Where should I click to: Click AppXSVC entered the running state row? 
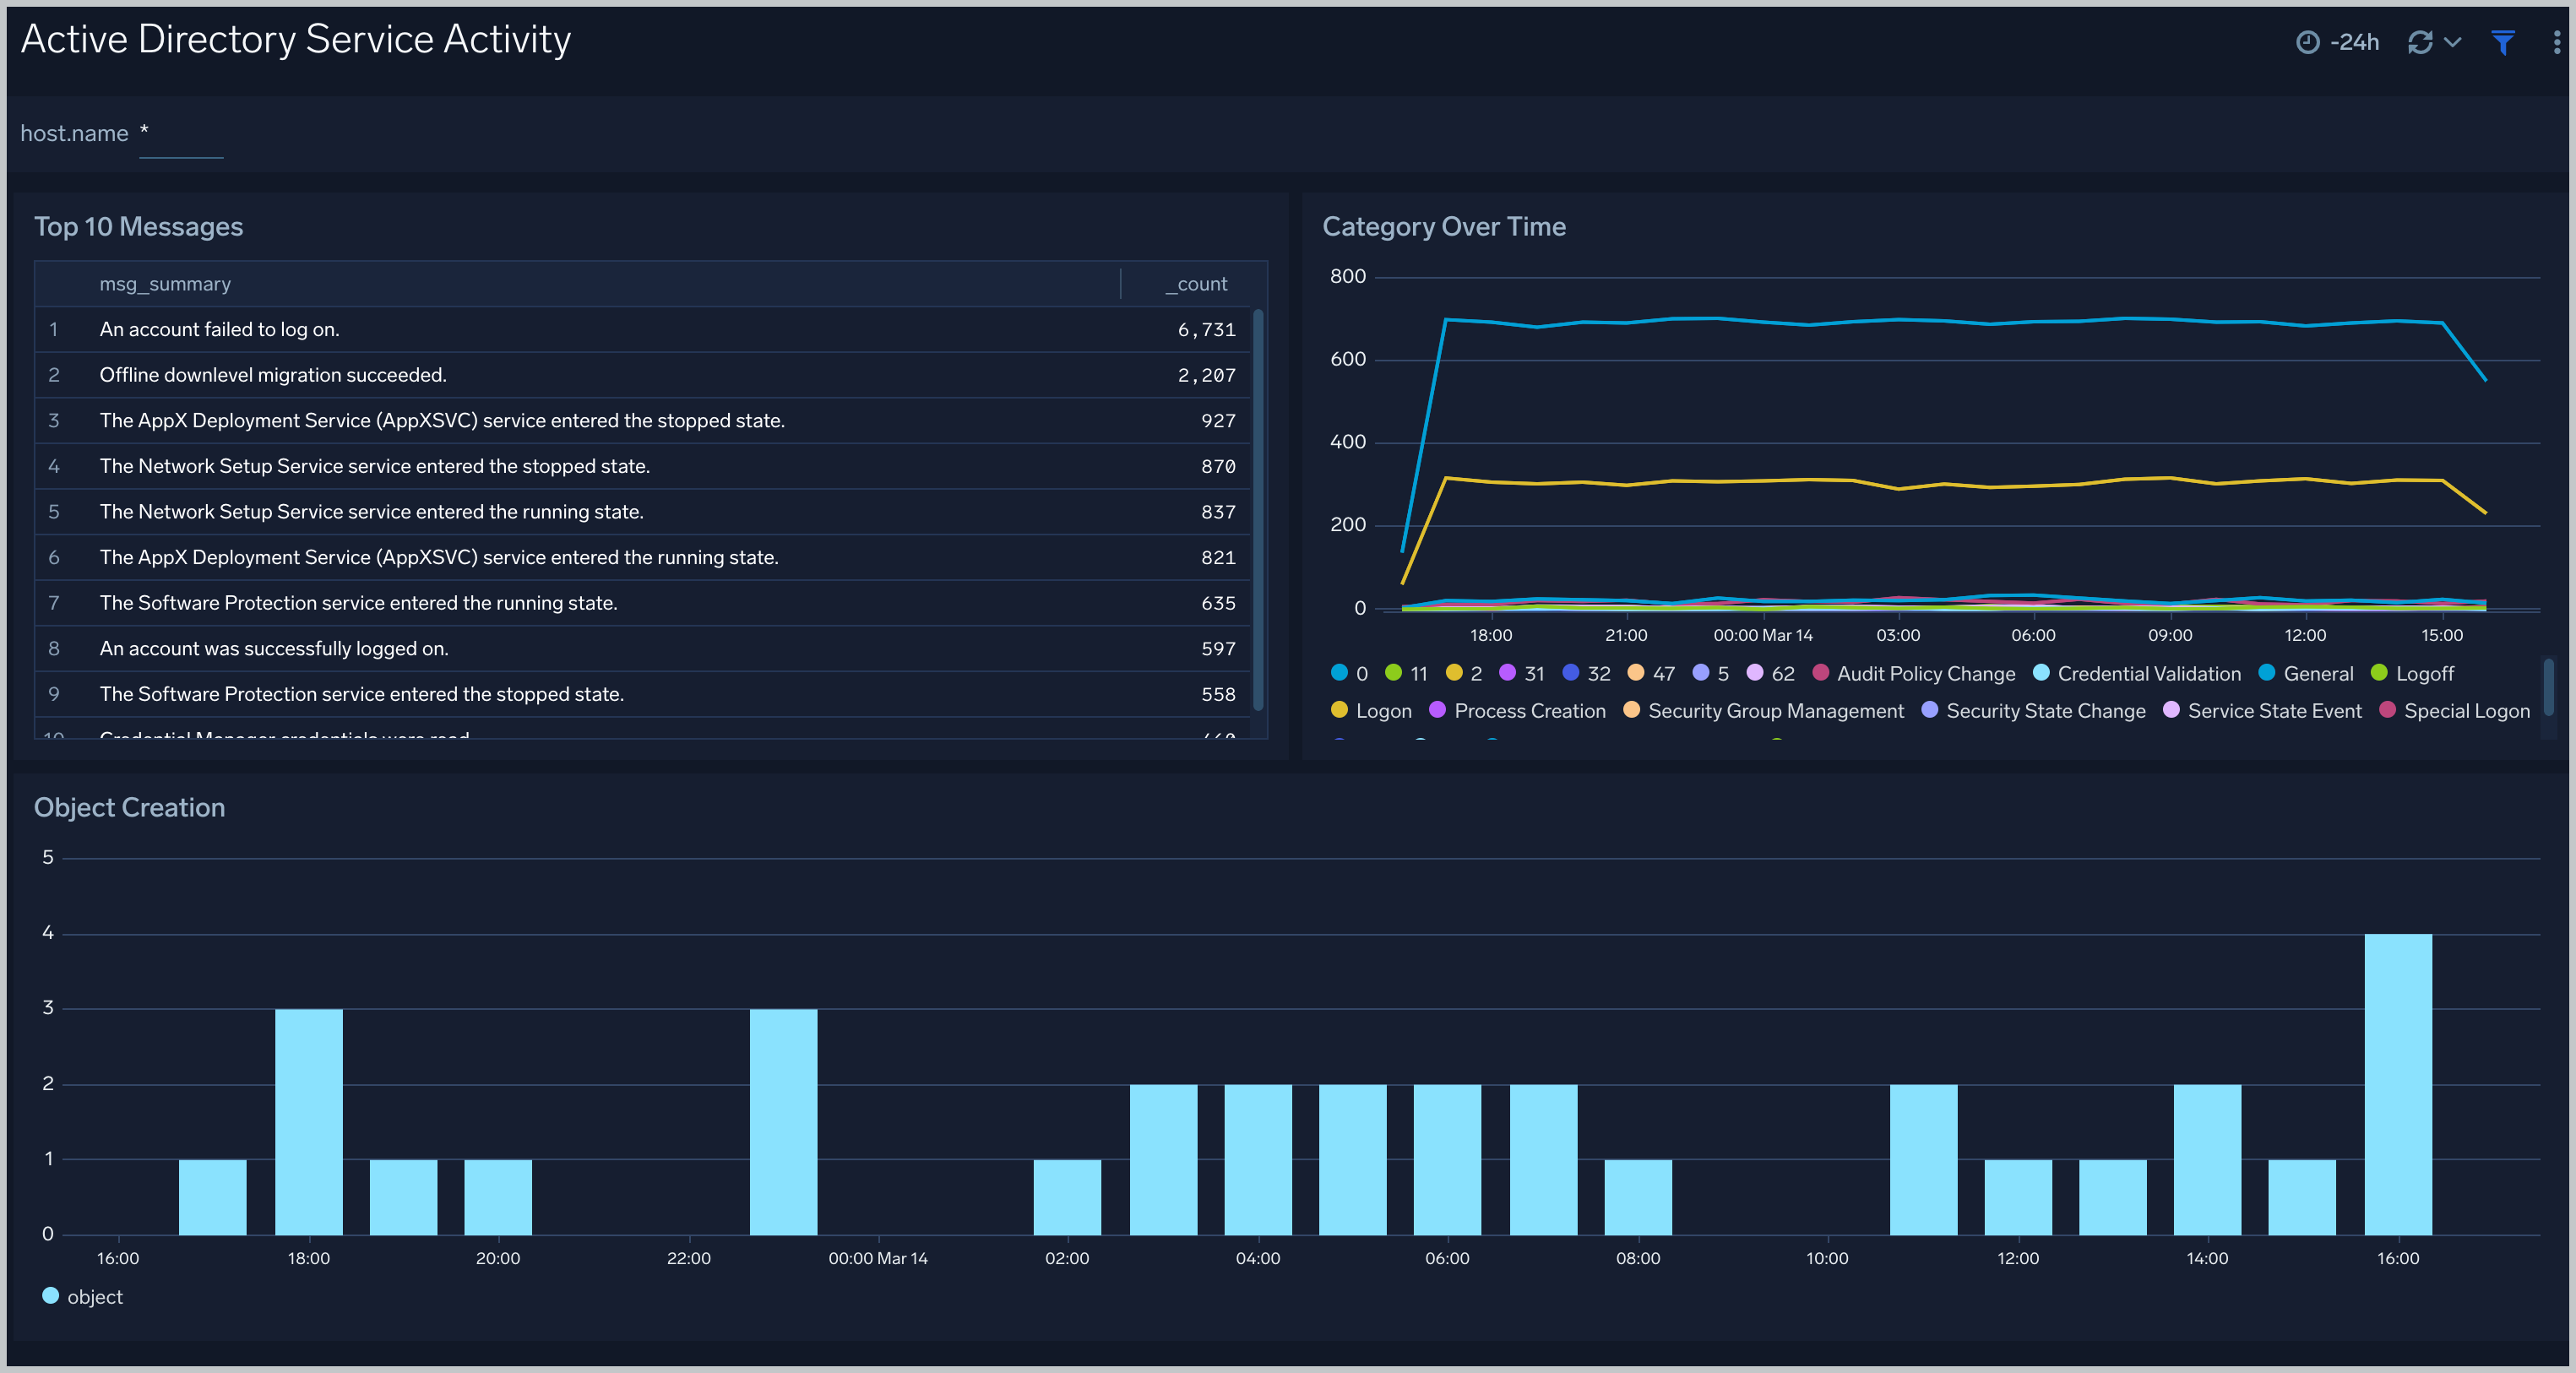[x=643, y=557]
